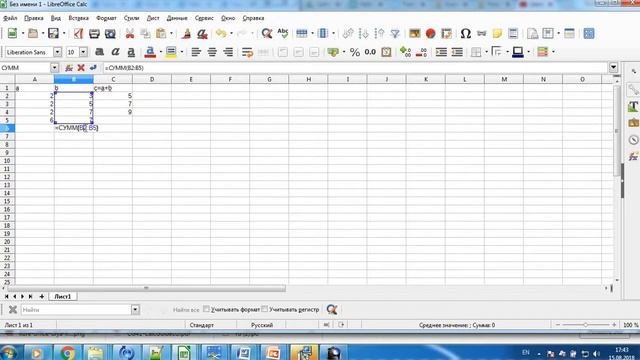Save the document with the floppy icon
Image resolution: width=640 pixels, height=360 pixels.
point(53,33)
